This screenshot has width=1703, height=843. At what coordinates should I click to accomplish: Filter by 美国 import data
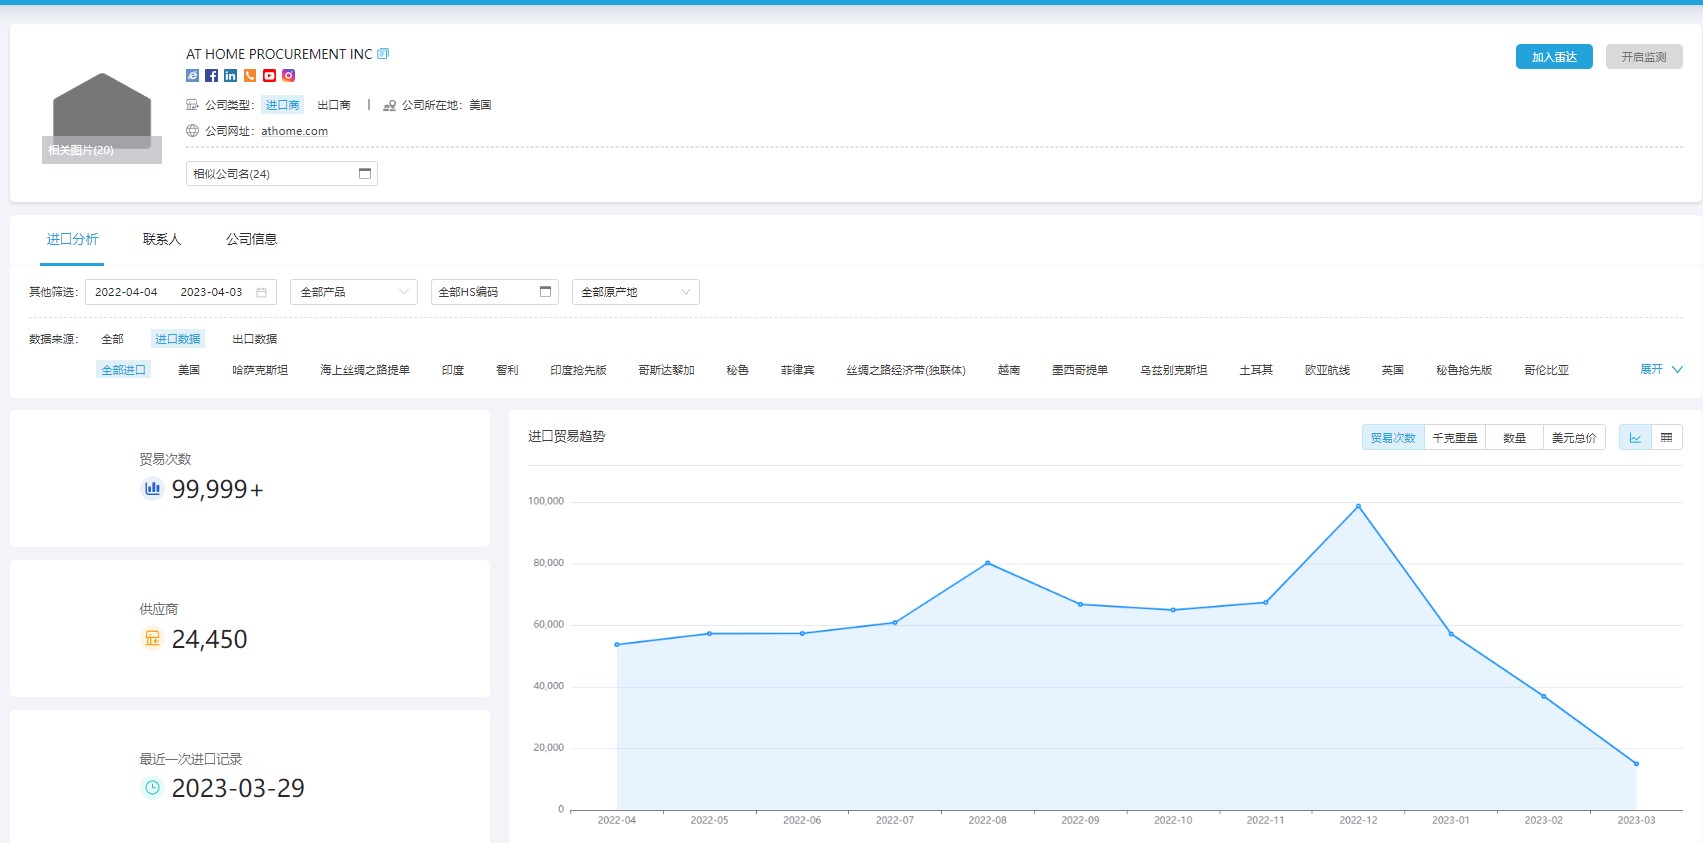(x=189, y=370)
